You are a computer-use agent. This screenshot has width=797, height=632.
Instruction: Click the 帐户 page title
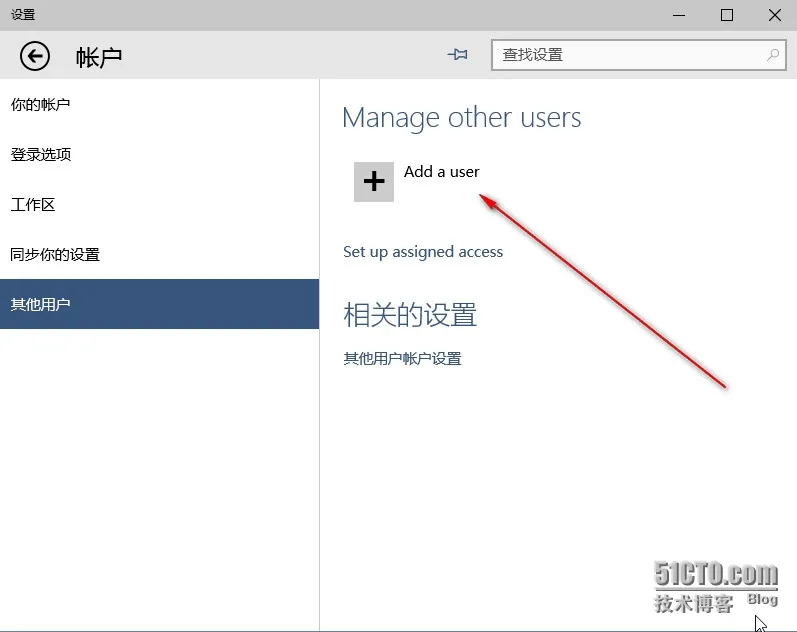click(x=99, y=57)
